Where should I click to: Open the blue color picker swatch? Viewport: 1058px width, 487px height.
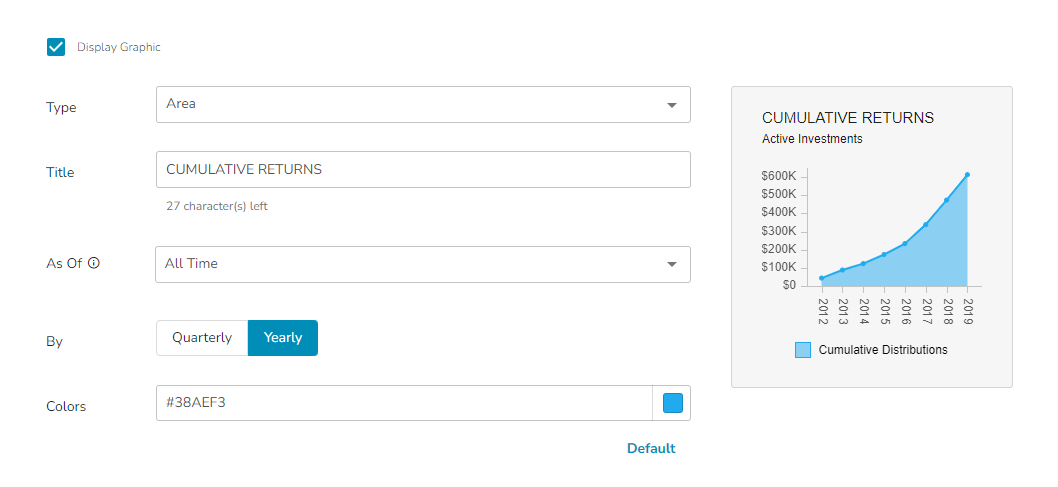pos(673,403)
